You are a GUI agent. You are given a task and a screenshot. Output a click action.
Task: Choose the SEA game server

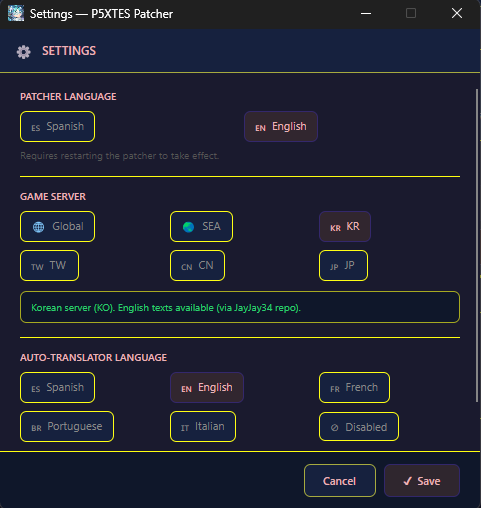pos(201,226)
